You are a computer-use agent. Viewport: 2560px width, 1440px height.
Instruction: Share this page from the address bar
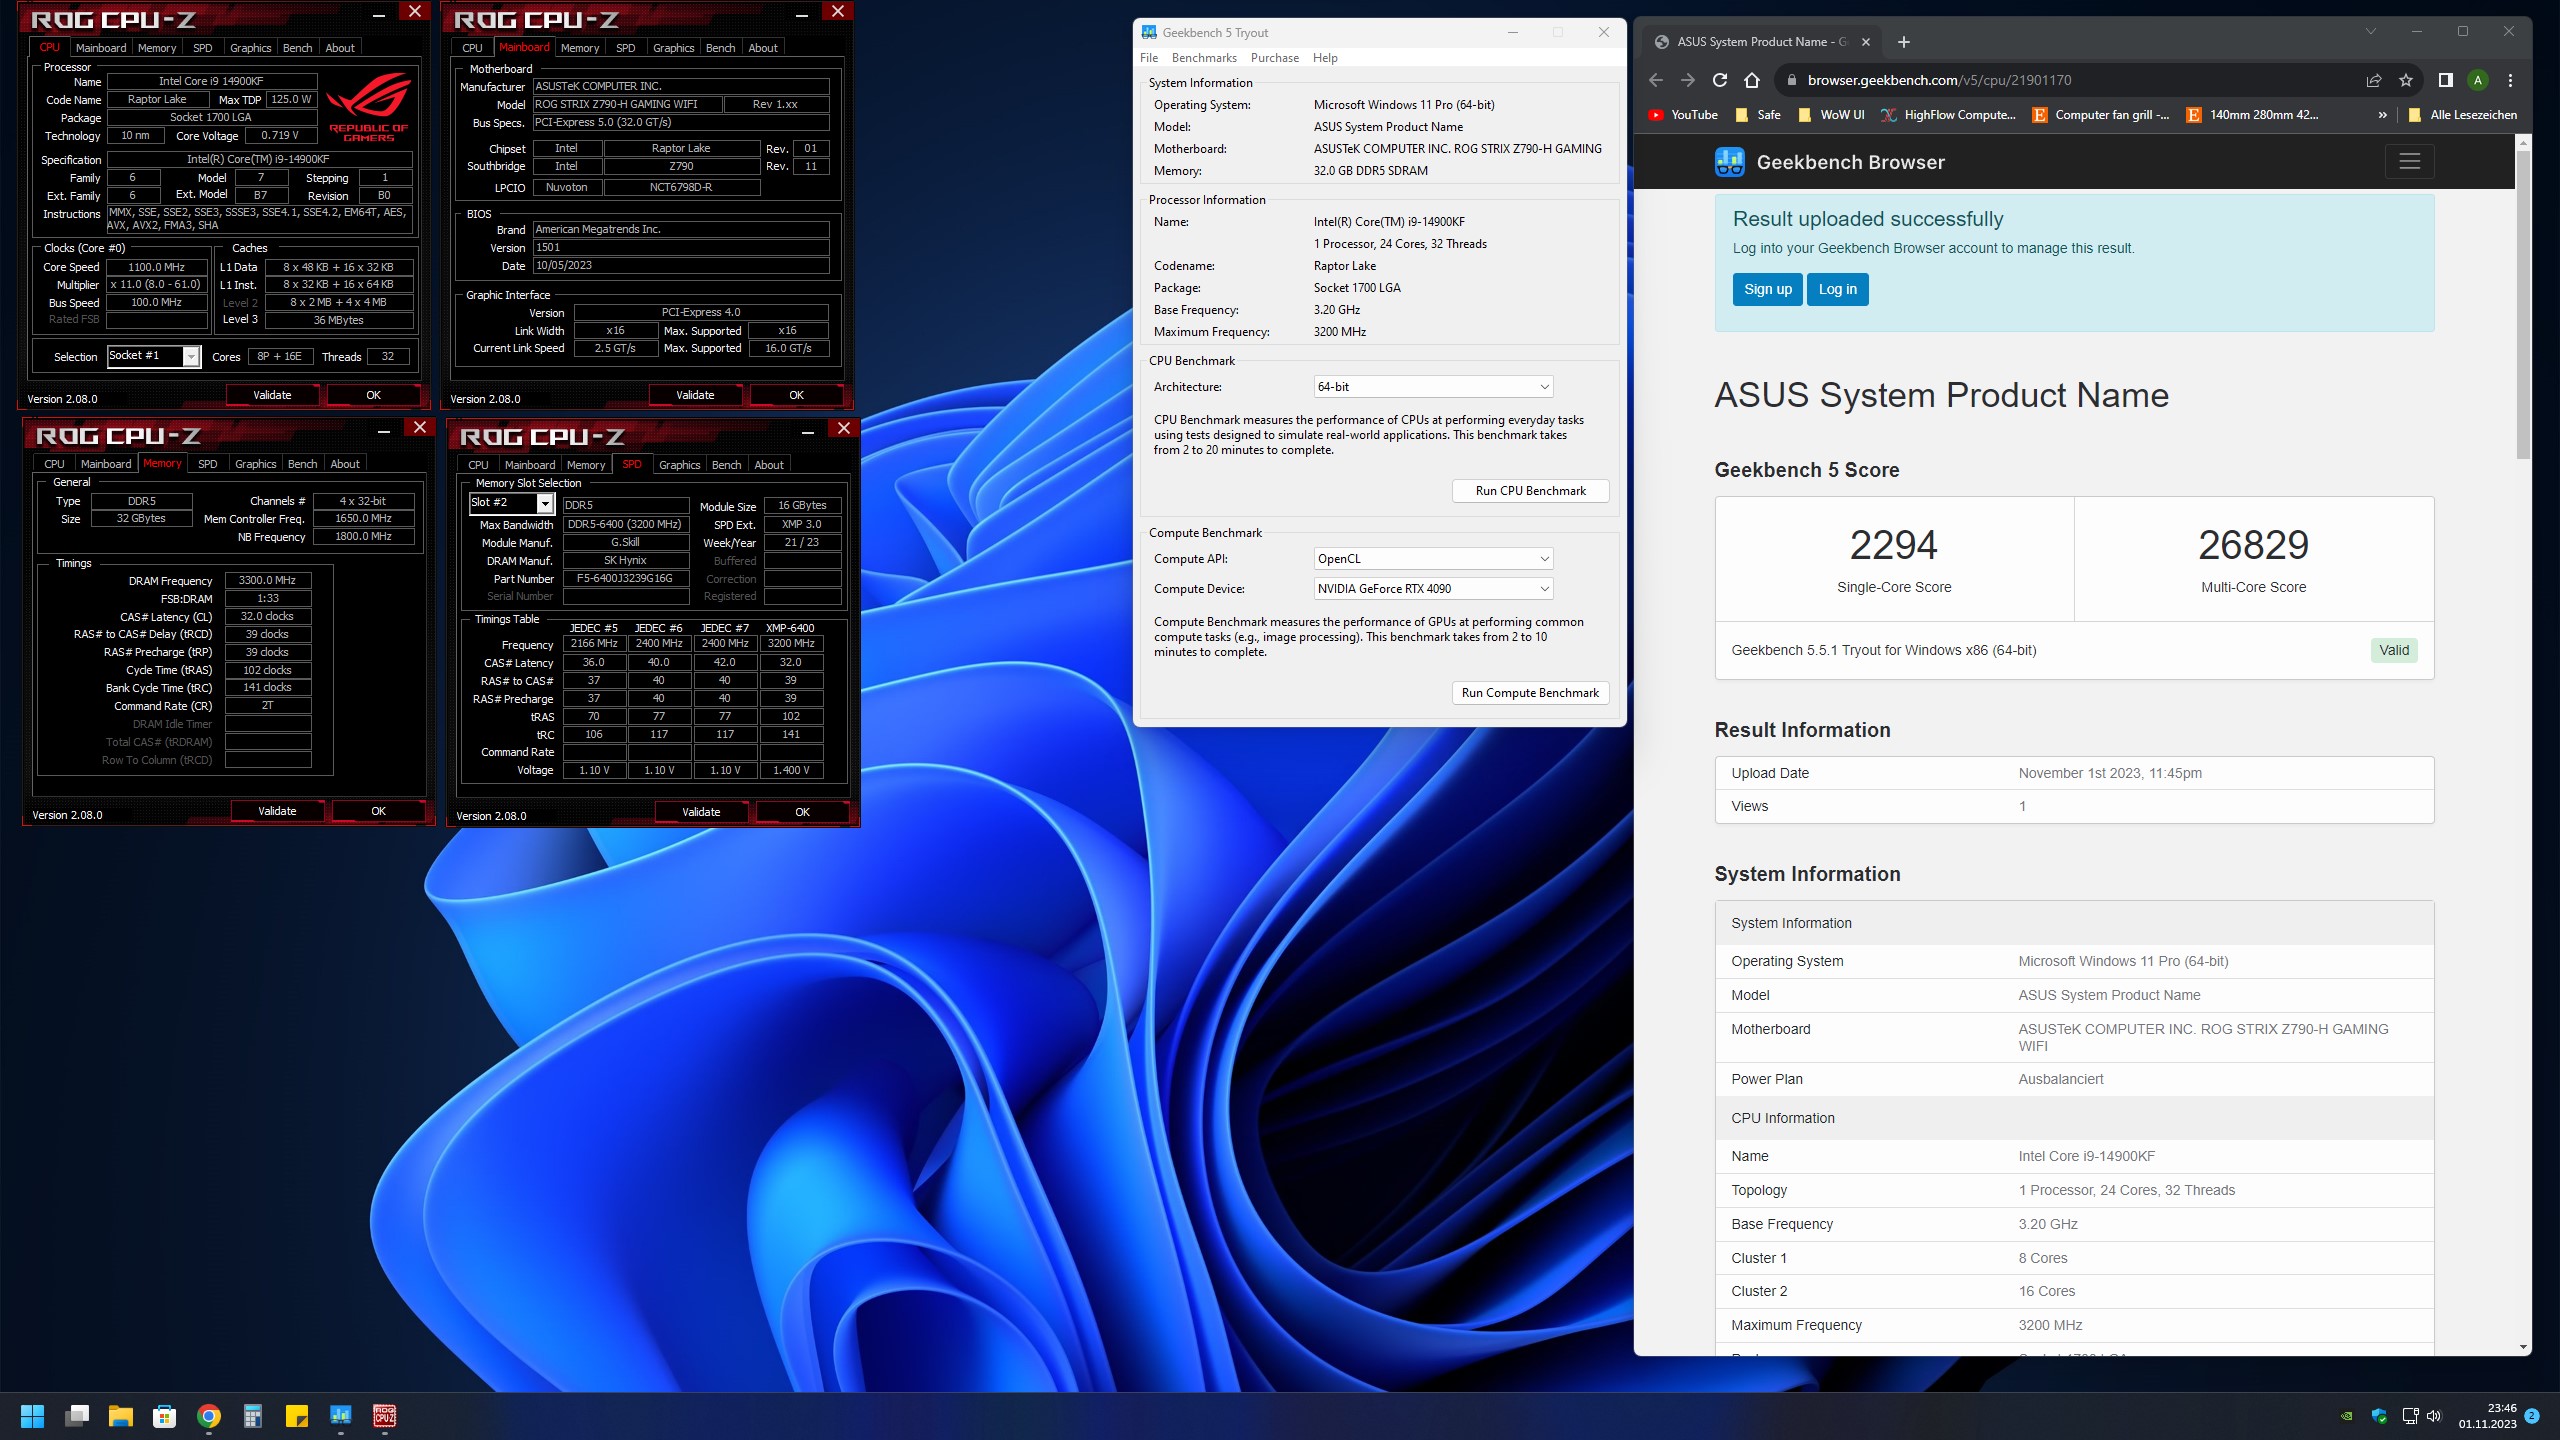click(2373, 80)
